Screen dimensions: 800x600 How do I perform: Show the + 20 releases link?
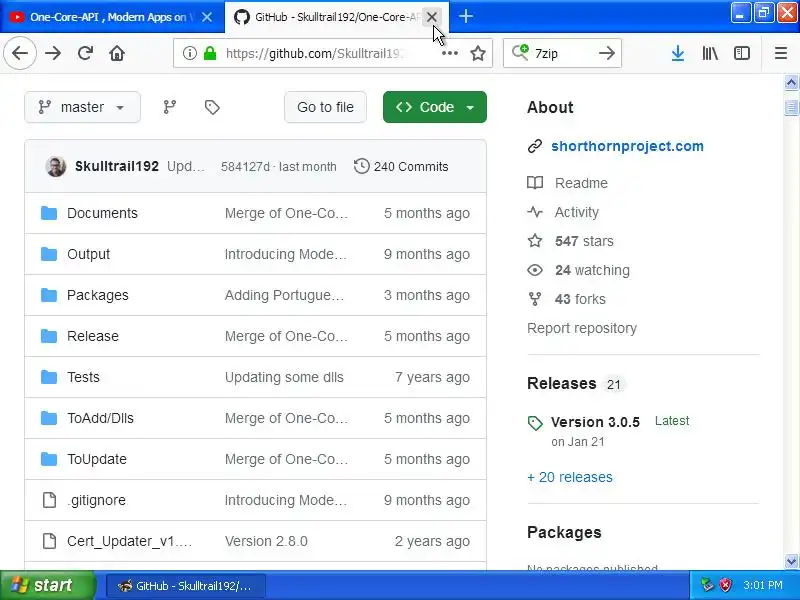(570, 478)
